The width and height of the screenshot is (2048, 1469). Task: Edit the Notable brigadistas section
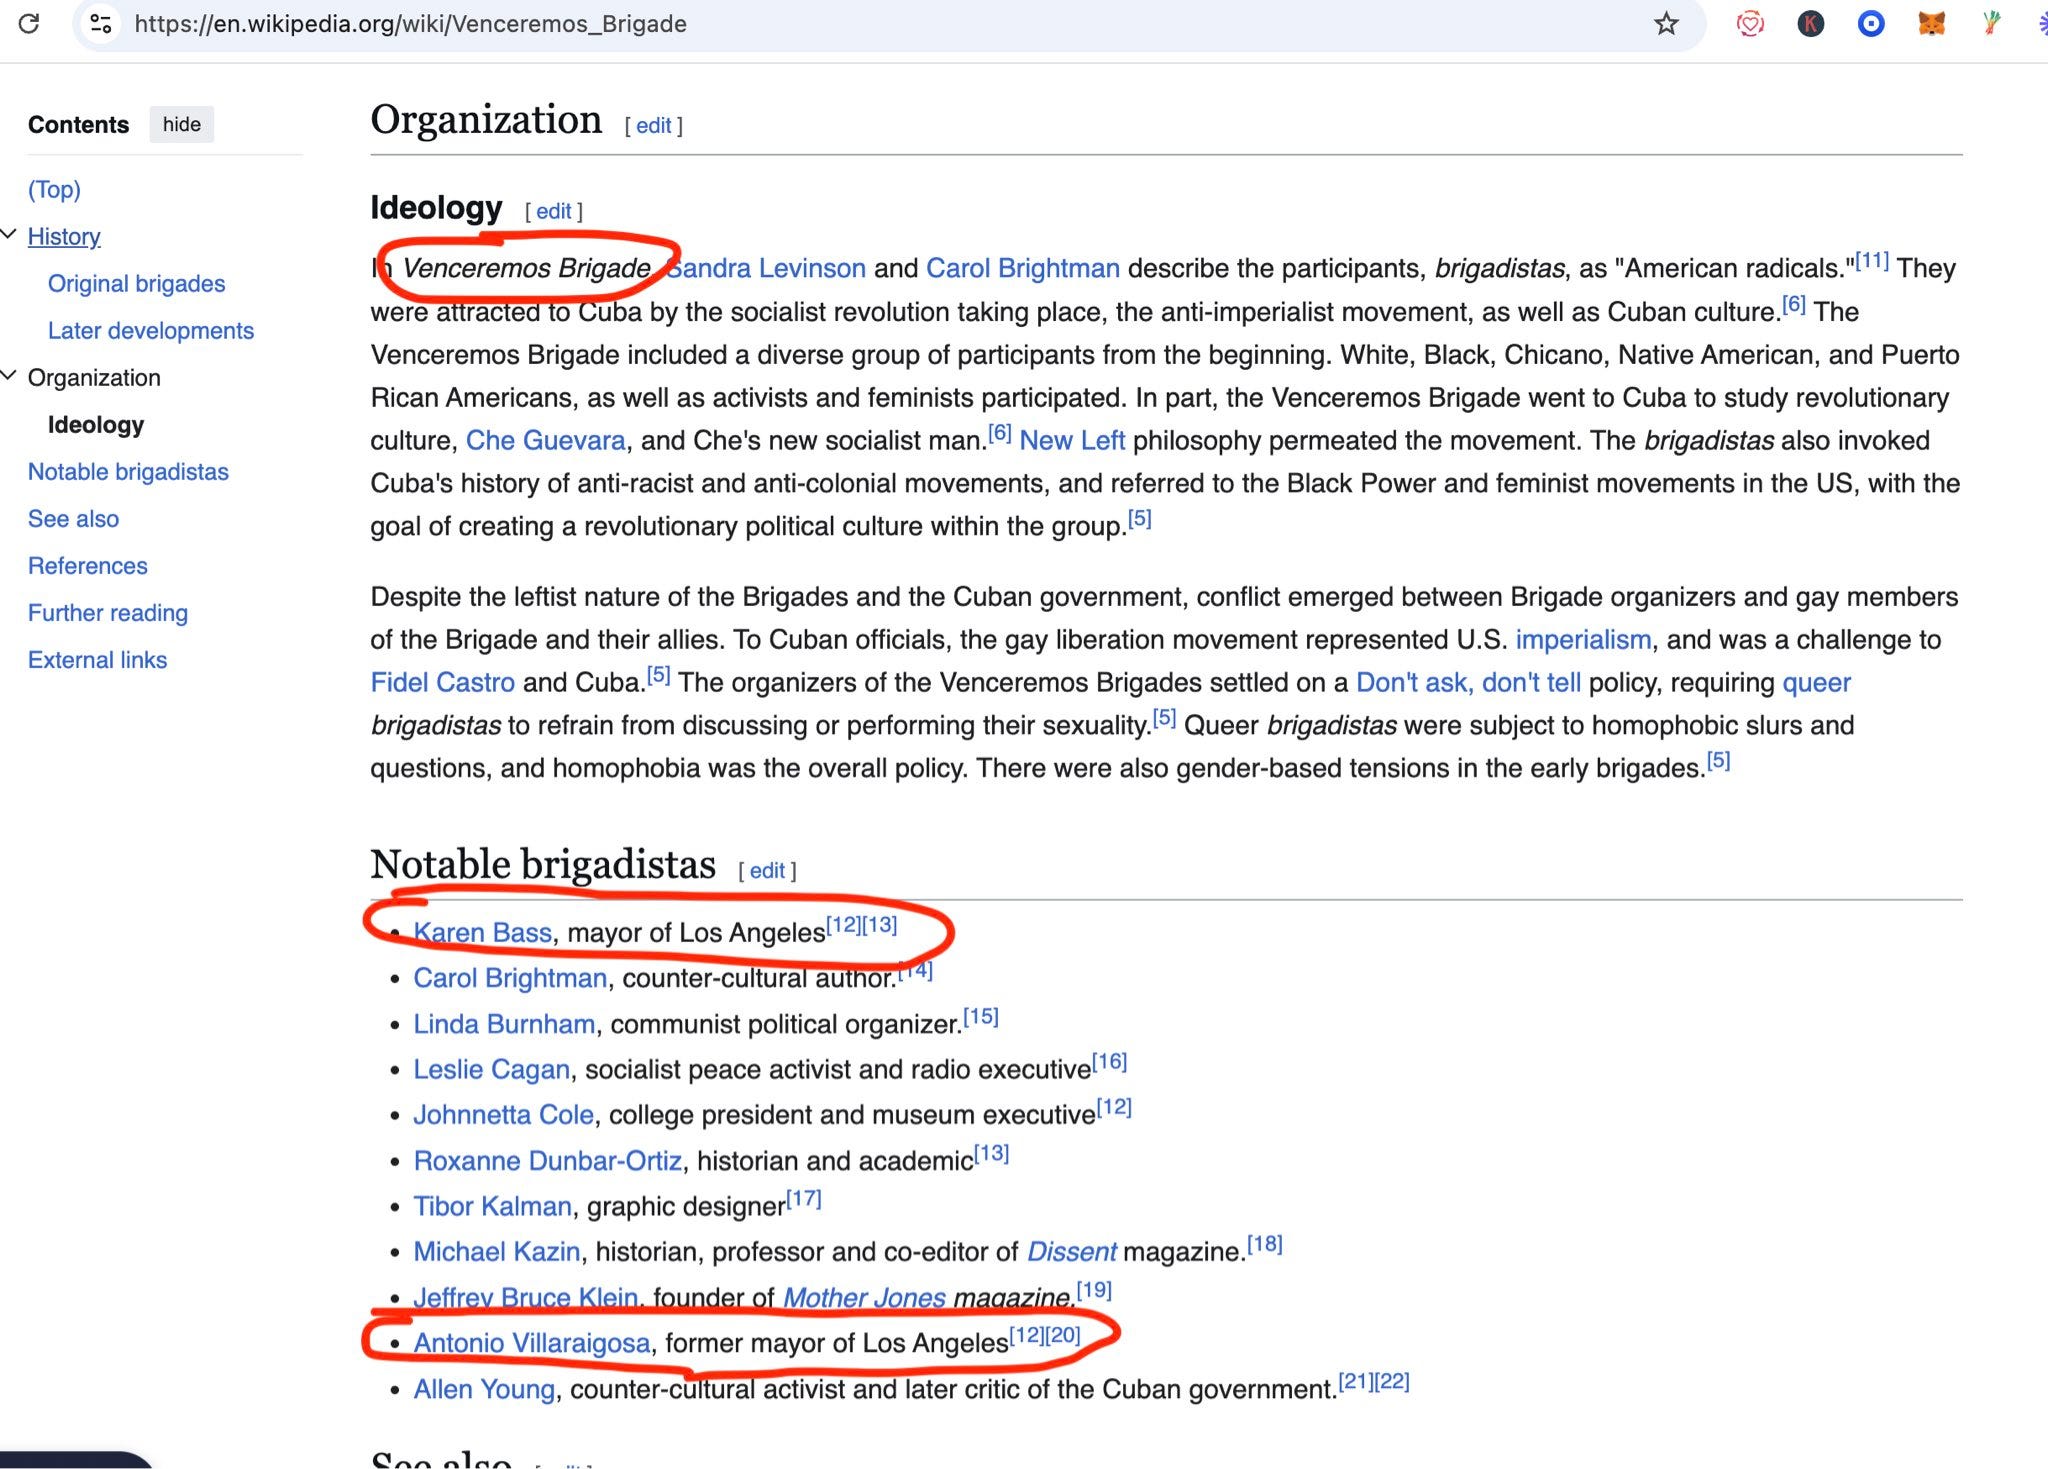tap(766, 871)
